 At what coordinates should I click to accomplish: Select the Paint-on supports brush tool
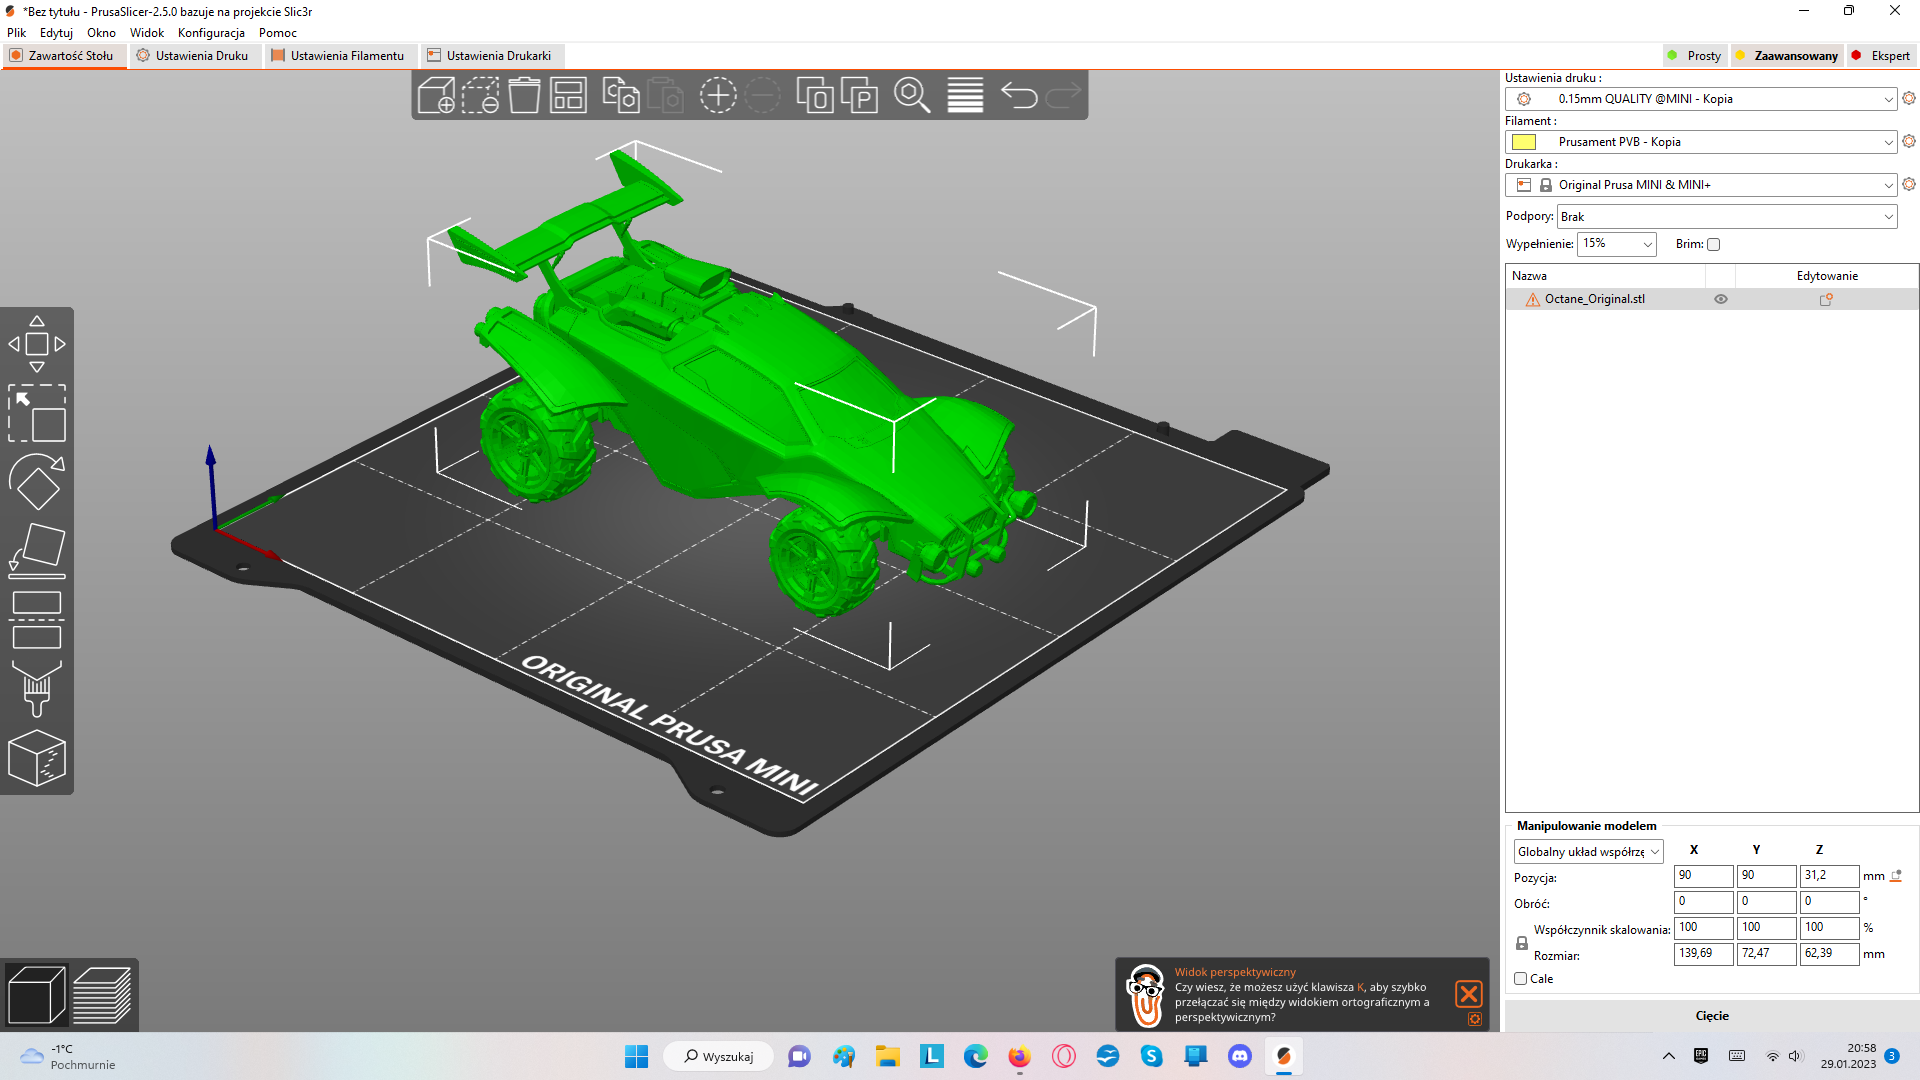tap(37, 689)
